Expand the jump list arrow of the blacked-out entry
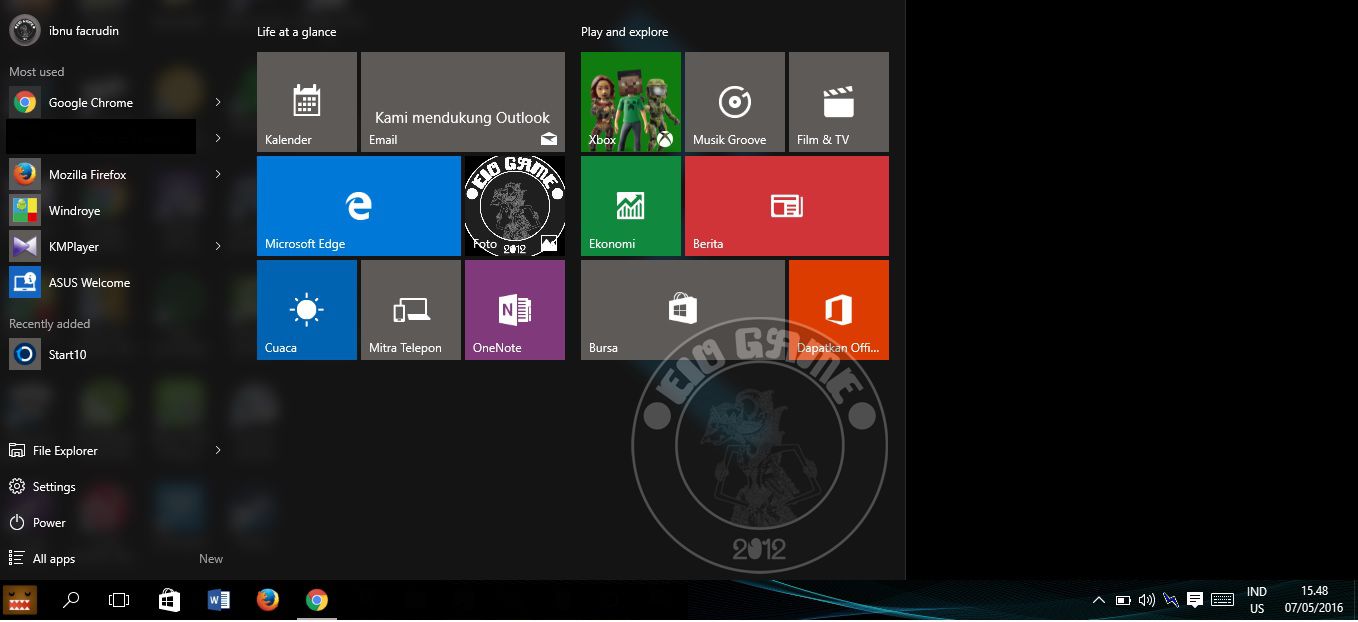This screenshot has width=1358, height=622. pyautogui.click(x=218, y=138)
